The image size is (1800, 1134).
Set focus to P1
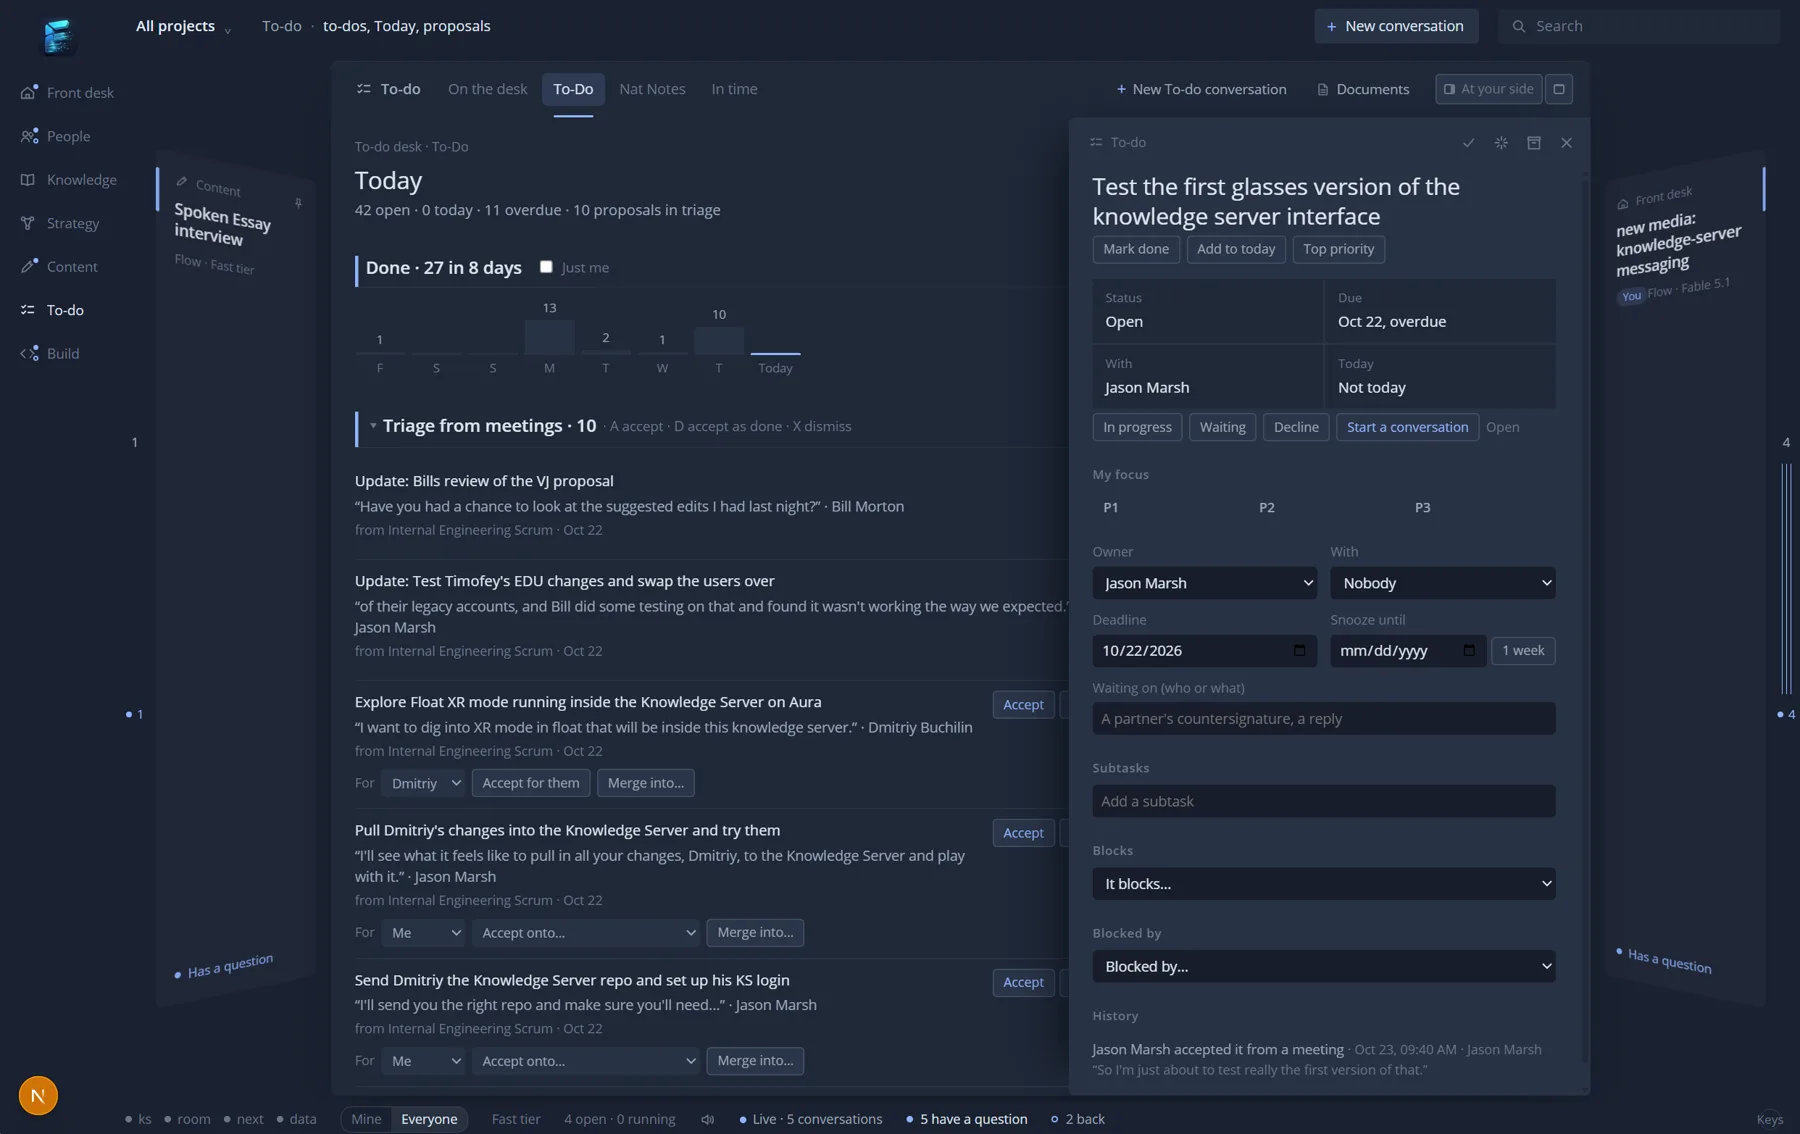1110,508
